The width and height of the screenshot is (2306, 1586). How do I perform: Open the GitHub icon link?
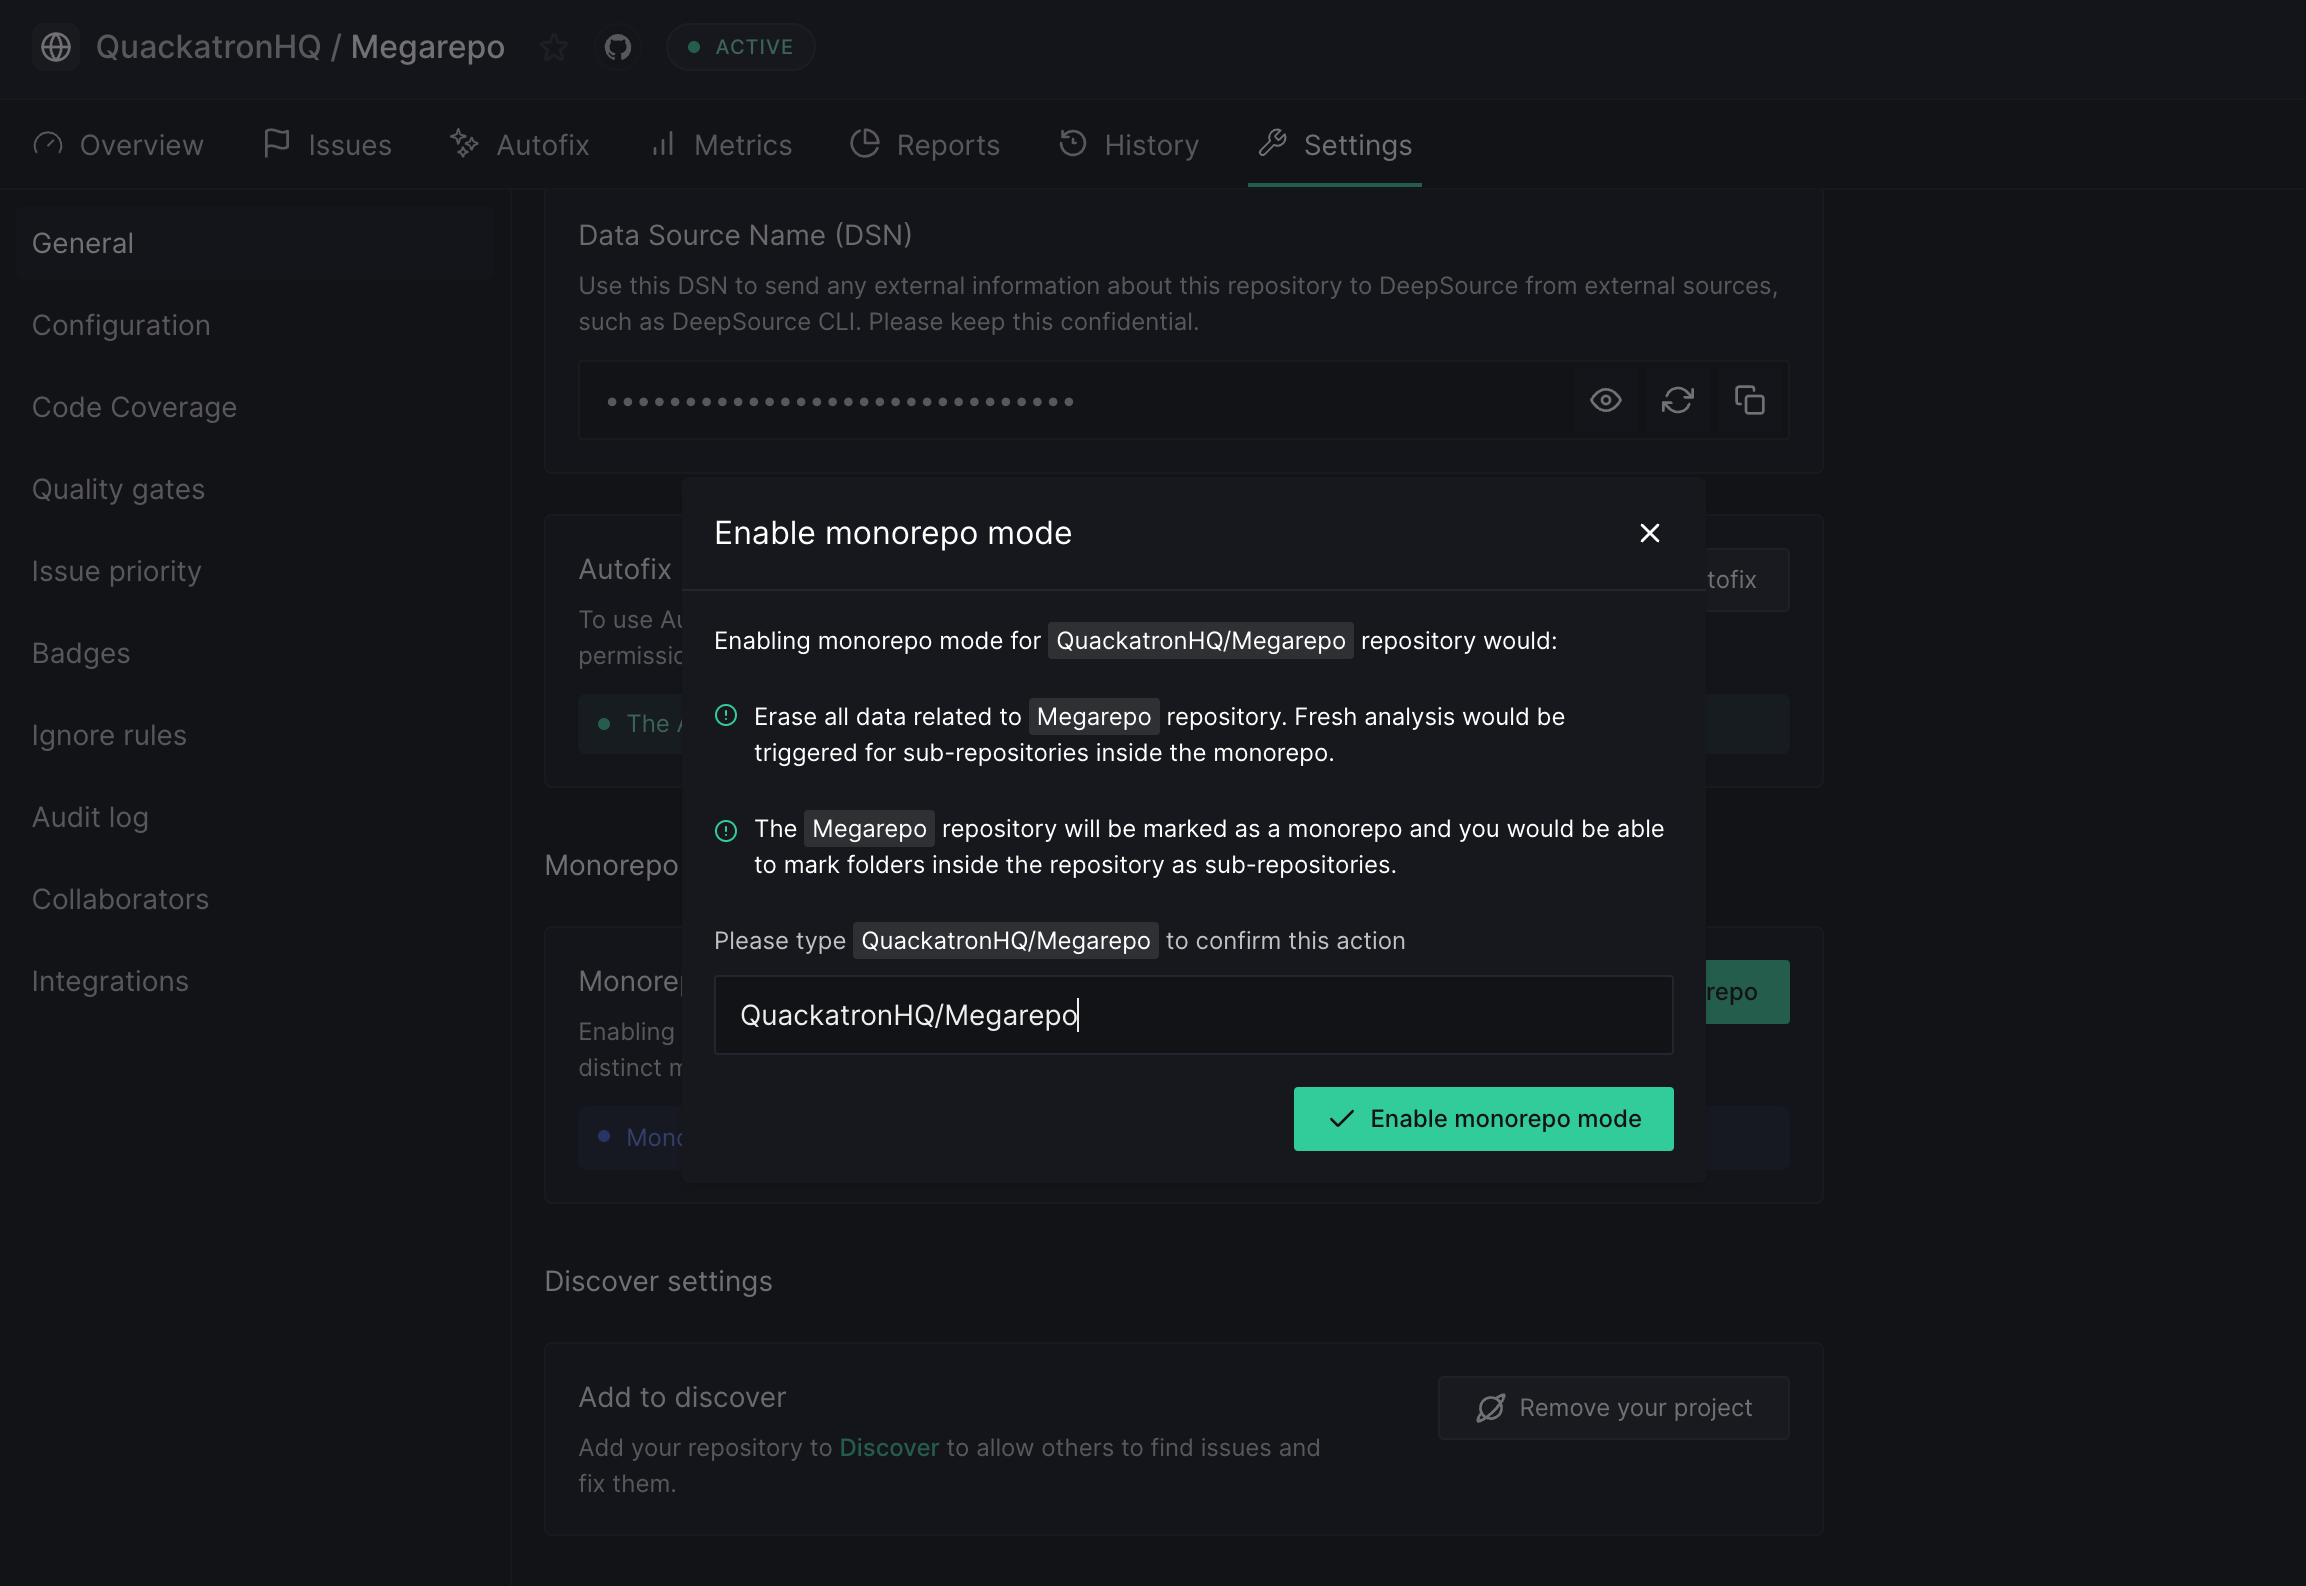(x=618, y=47)
